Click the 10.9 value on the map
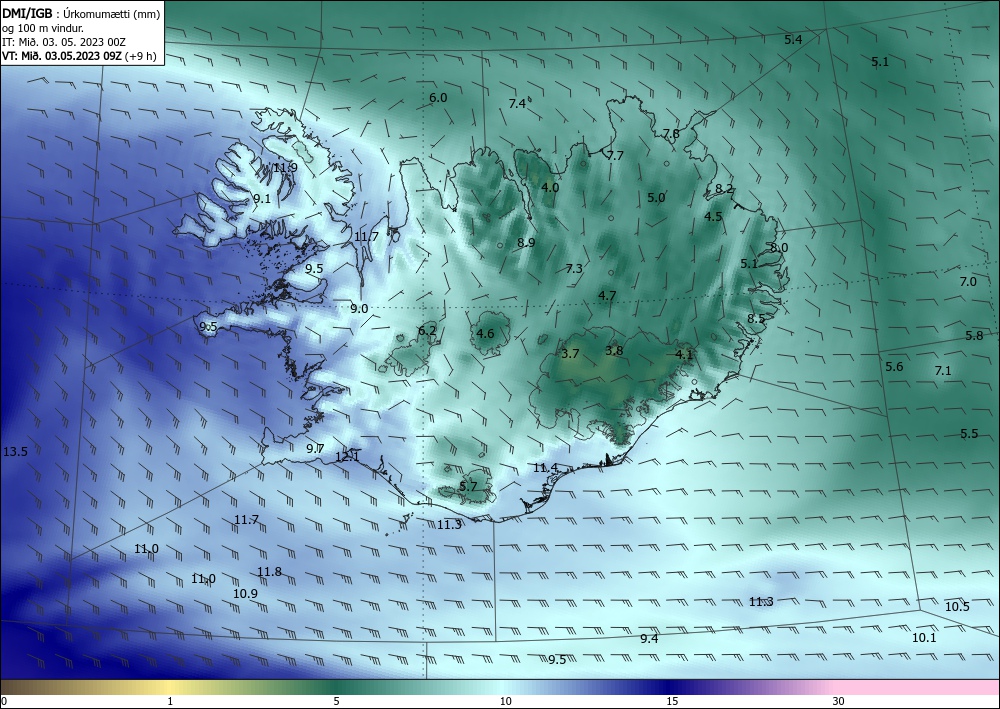1000x709 pixels. (245, 593)
